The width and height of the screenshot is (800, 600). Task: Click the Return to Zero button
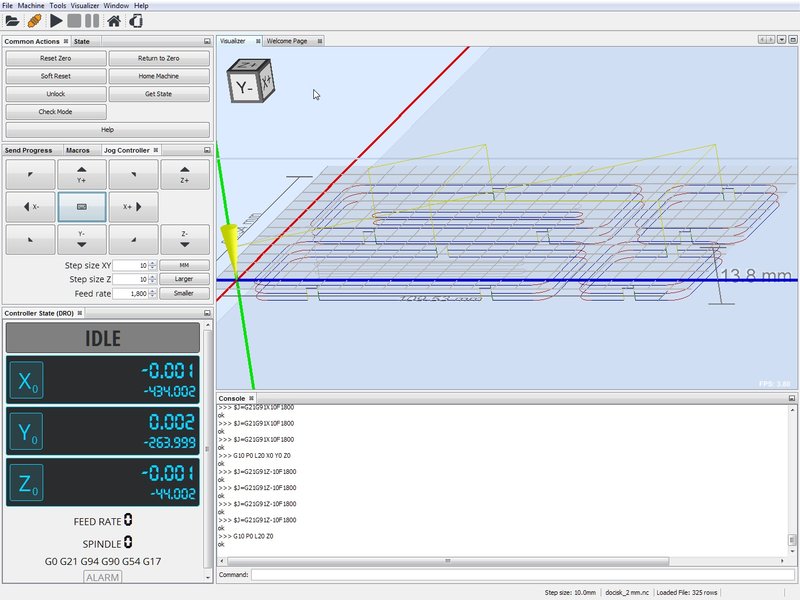click(159, 58)
